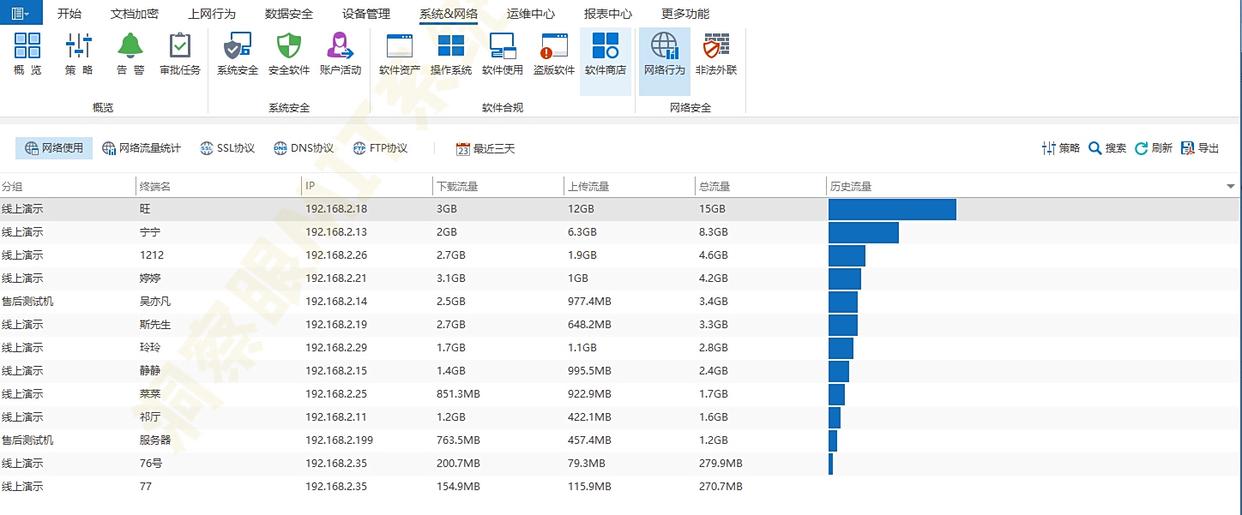This screenshot has width=1242, height=515.
Task: Select the 系统安全 shield icon
Action: click(237, 55)
